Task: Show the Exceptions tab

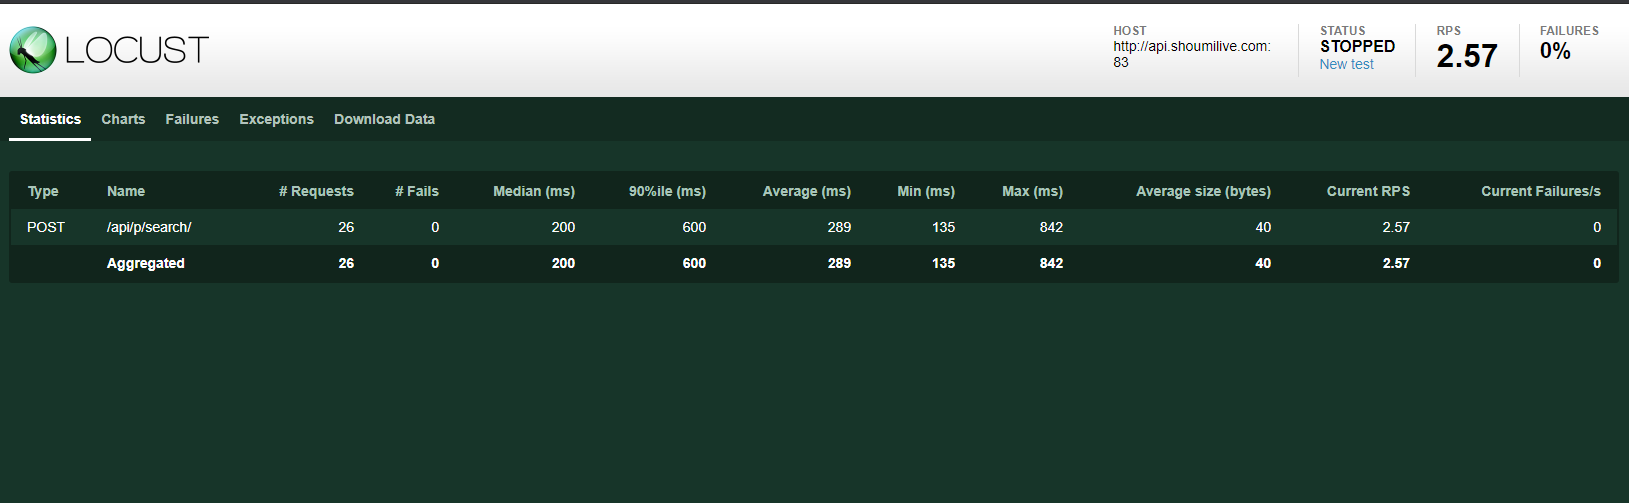Action: point(276,119)
